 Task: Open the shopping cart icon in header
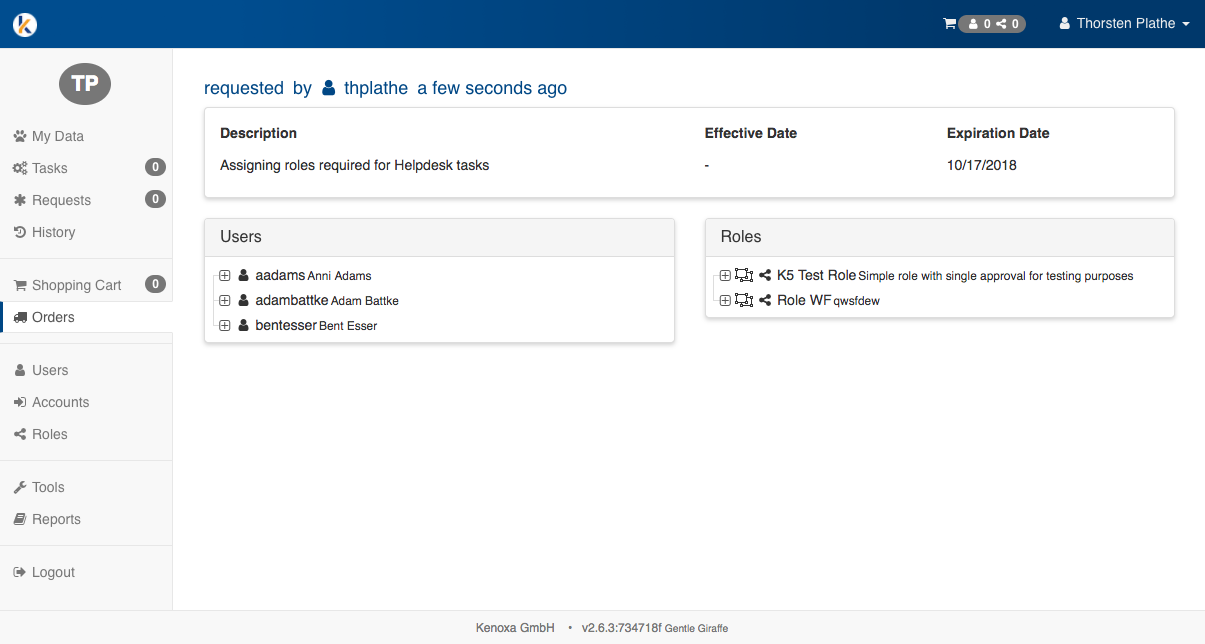click(x=949, y=24)
